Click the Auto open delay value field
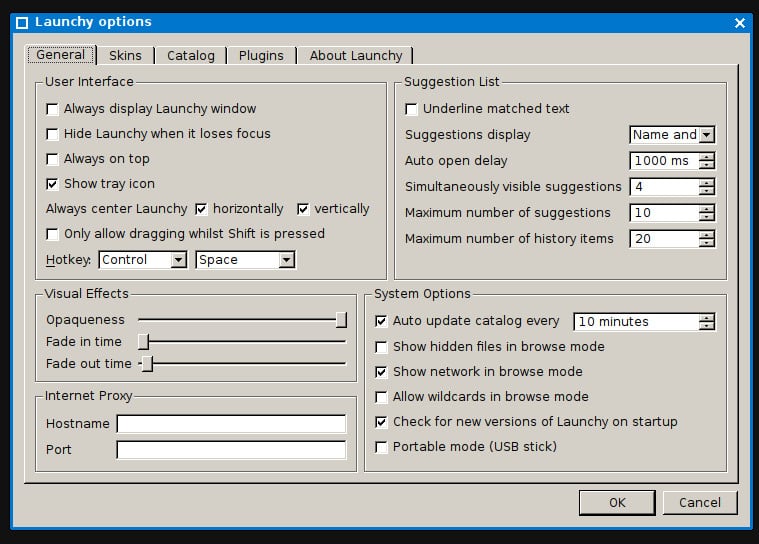 664,161
